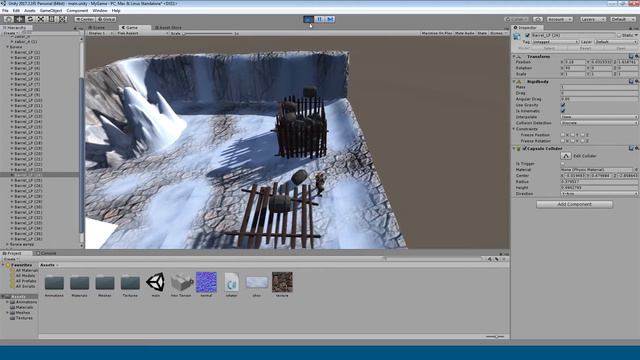Image resolution: width=640 pixels, height=360 pixels.
Task: Click the Pause button
Action: (x=320, y=19)
